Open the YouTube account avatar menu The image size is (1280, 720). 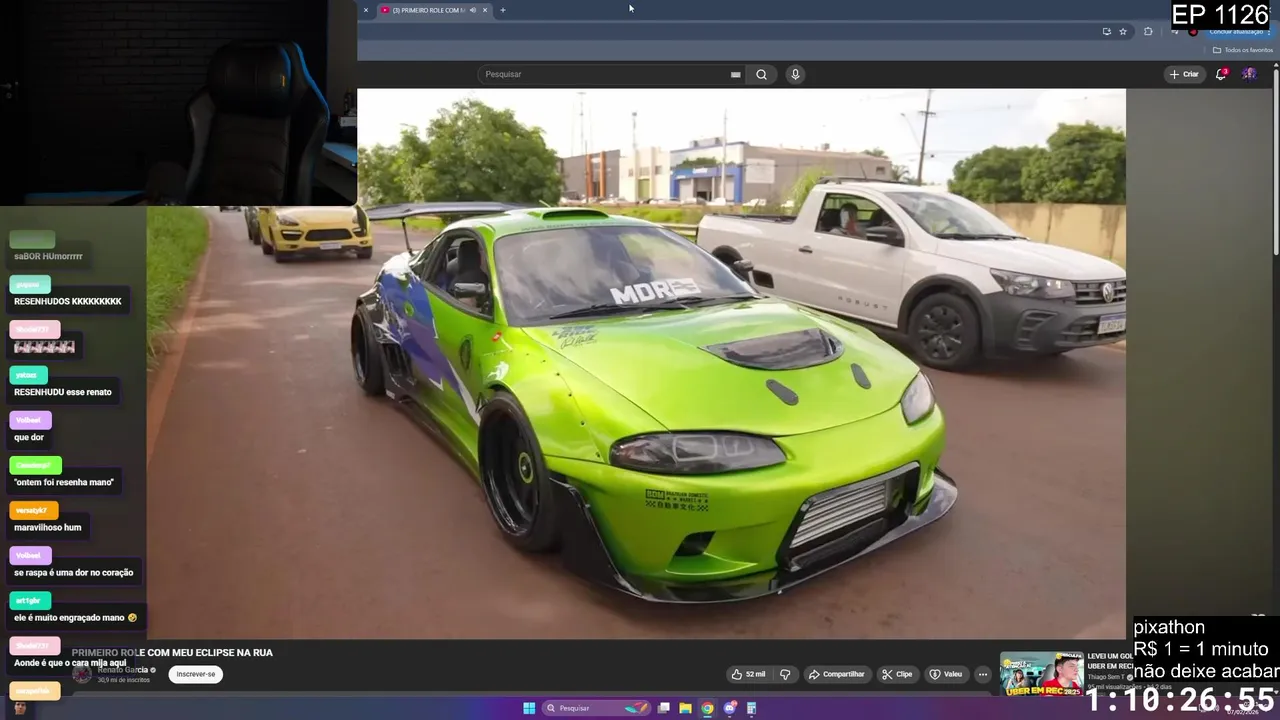click(1249, 74)
